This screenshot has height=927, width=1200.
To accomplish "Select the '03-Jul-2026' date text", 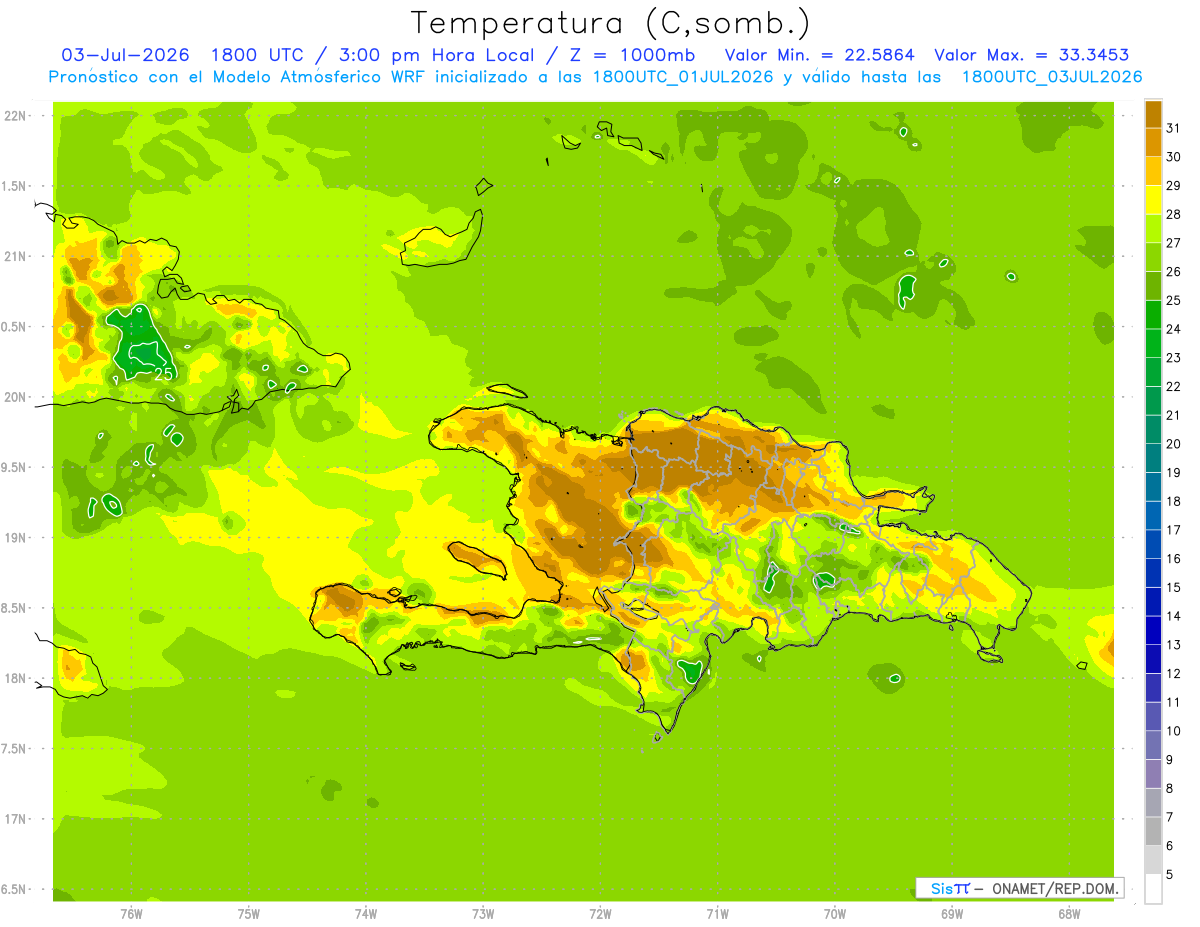I will [127, 55].
